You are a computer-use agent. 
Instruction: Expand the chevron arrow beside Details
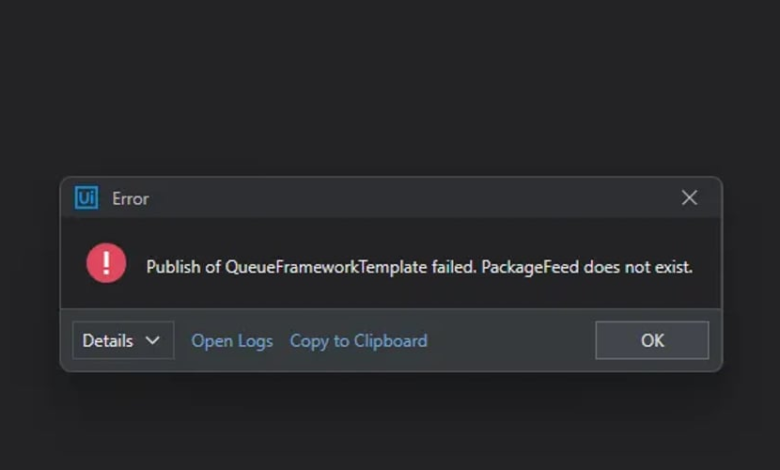(x=153, y=341)
